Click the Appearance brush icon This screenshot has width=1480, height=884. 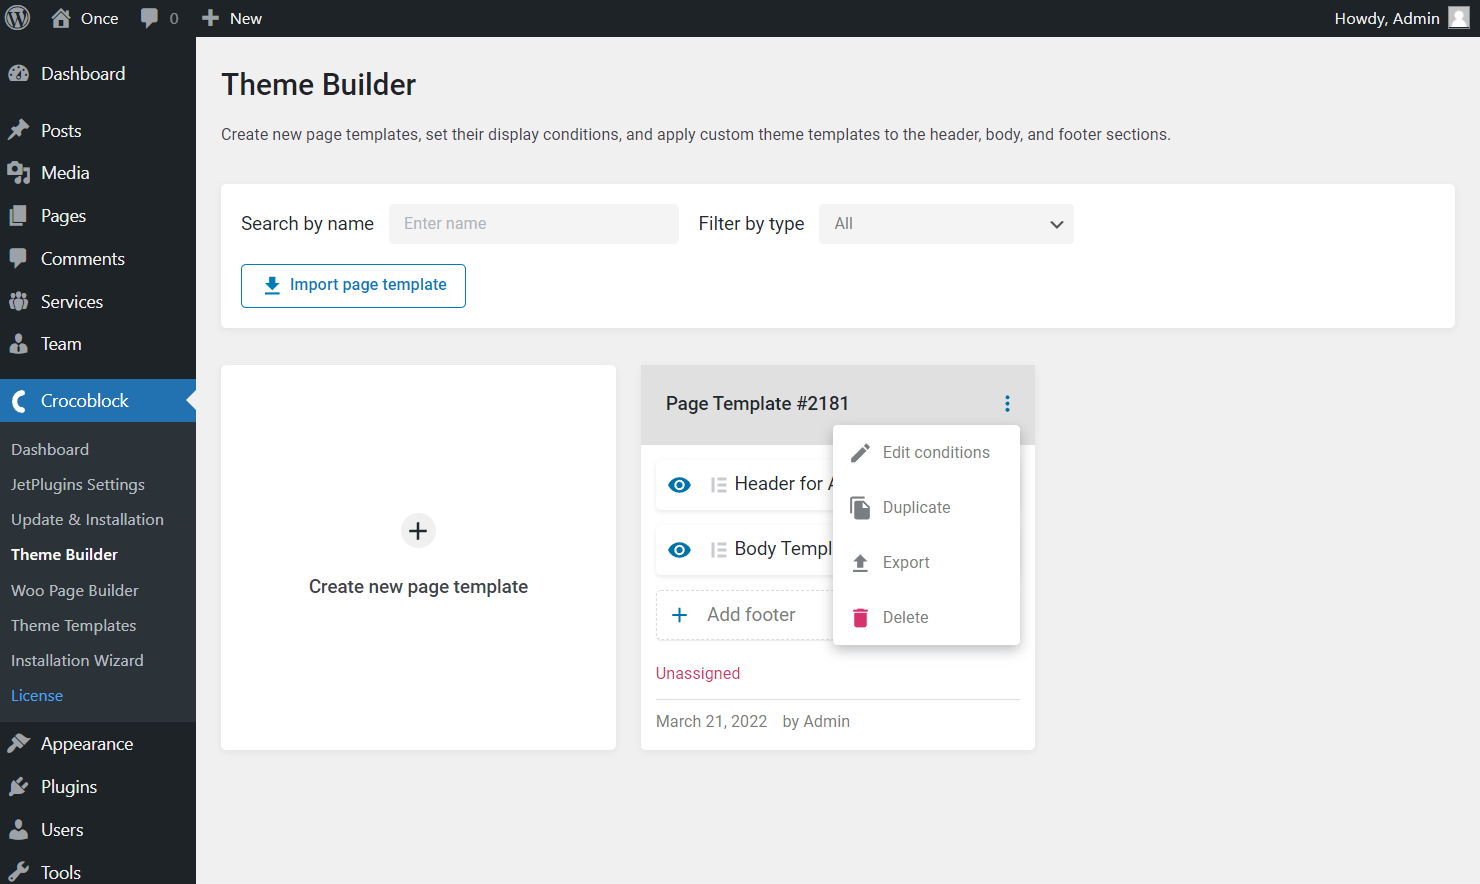coord(19,743)
